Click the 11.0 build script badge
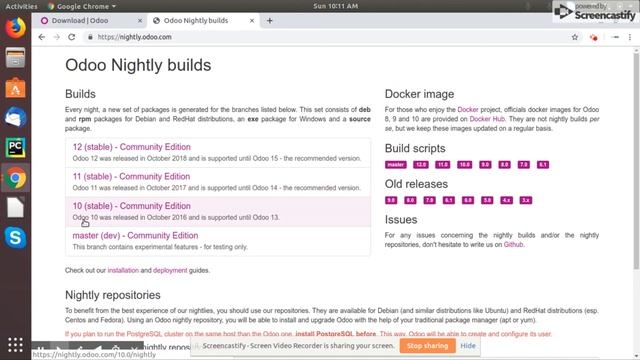The width and height of the screenshot is (640, 360). (x=442, y=164)
